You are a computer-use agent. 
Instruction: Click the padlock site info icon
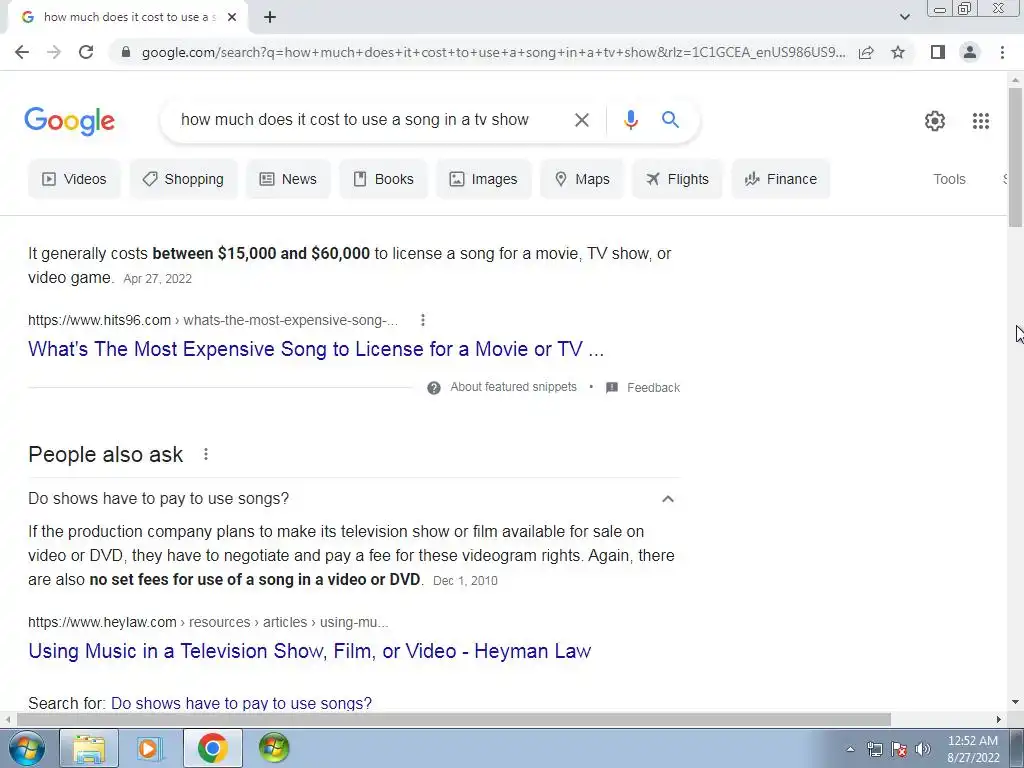126,52
